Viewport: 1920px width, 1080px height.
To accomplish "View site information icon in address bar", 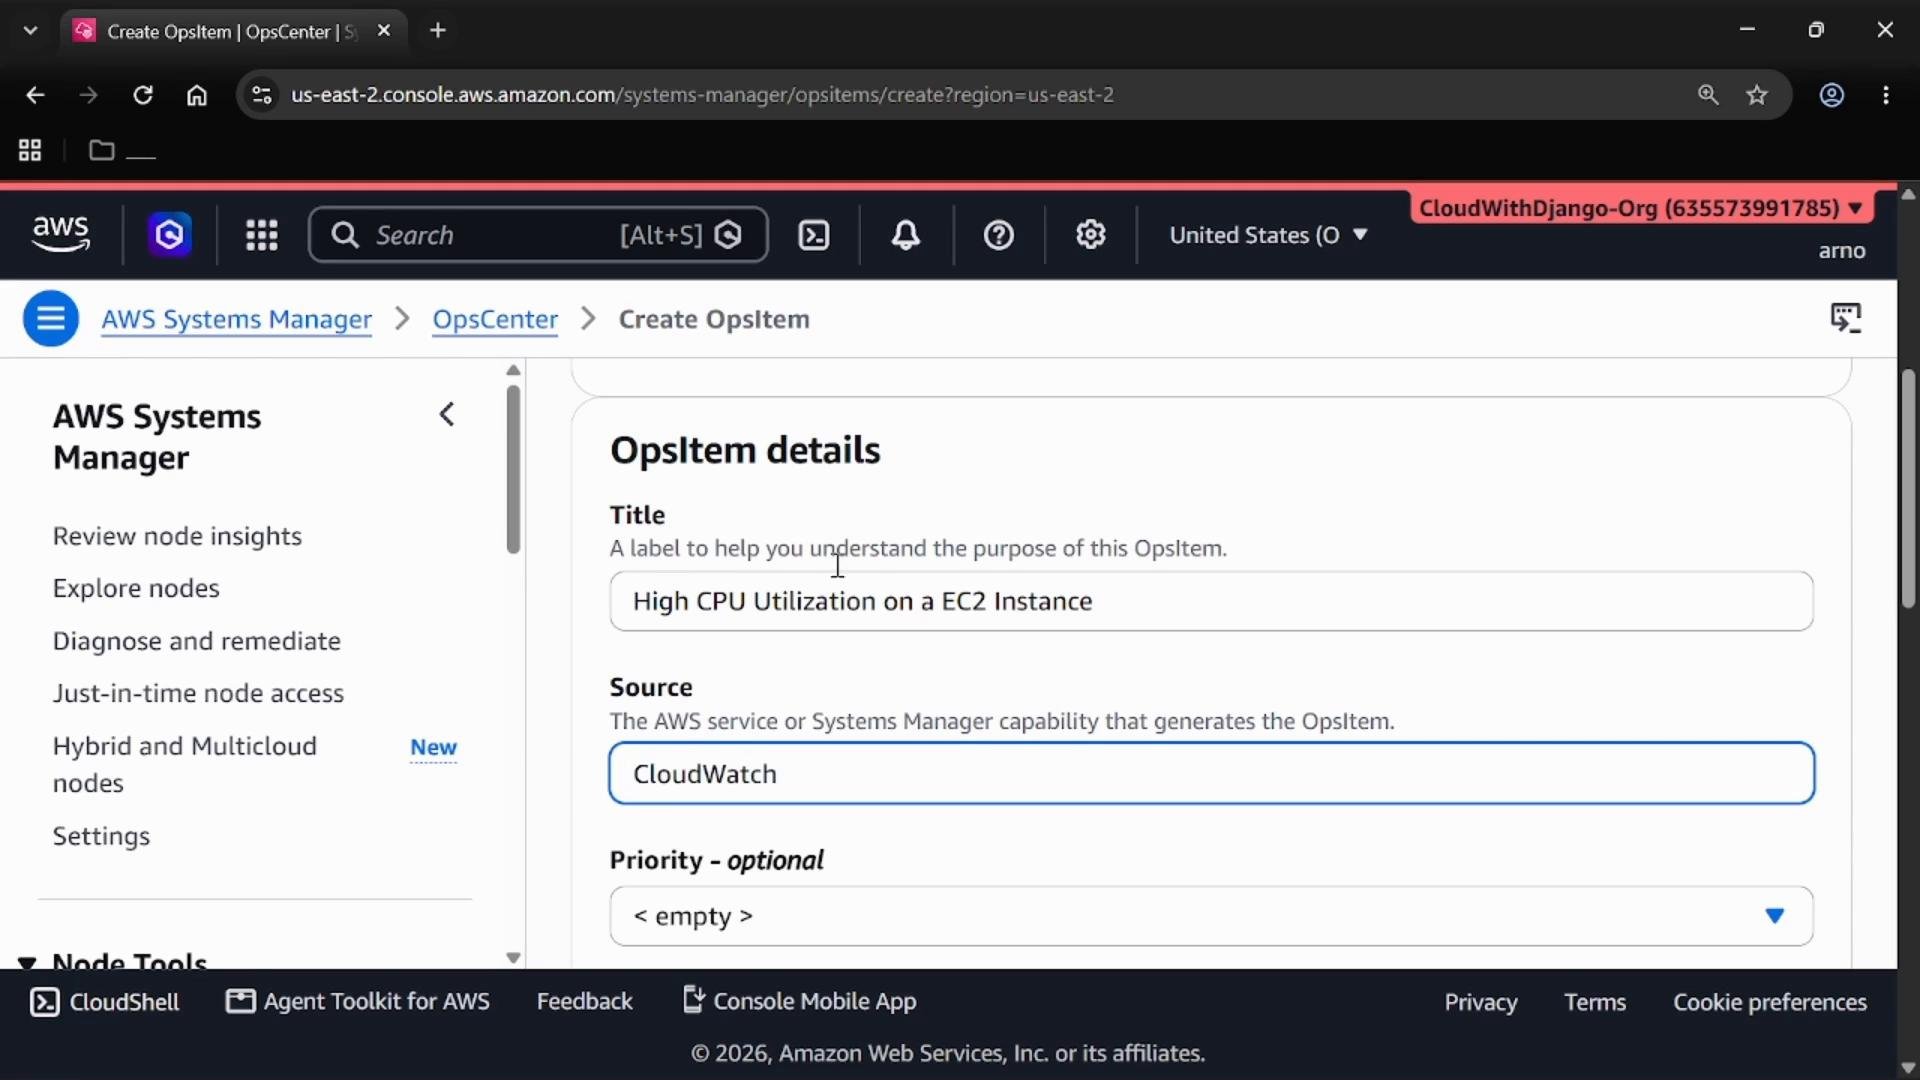I will [261, 95].
